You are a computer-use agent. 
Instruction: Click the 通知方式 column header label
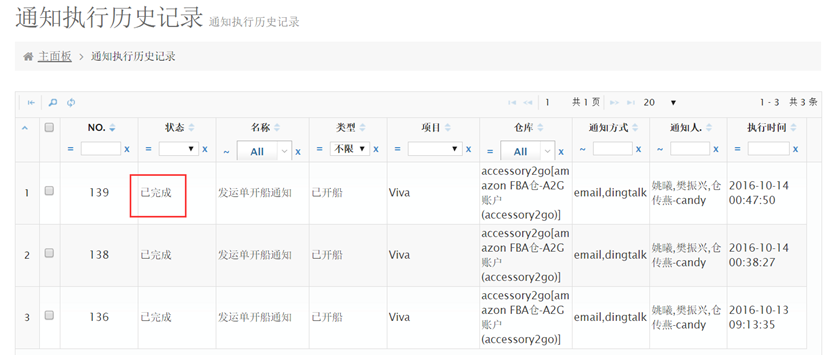(609, 127)
